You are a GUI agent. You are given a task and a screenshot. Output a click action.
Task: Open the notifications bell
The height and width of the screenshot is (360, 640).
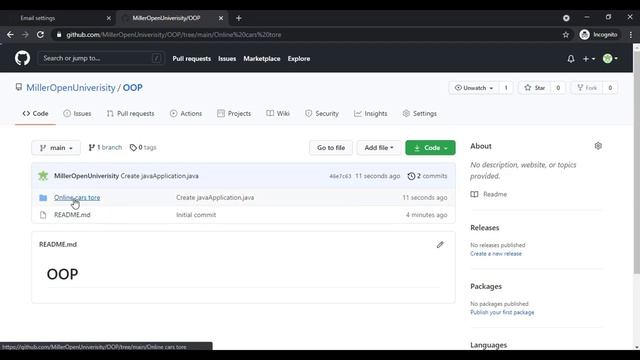coord(571,59)
